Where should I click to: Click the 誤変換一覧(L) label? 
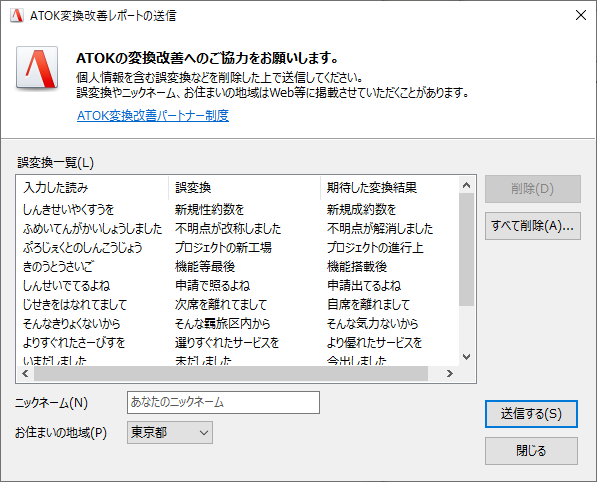point(55,163)
